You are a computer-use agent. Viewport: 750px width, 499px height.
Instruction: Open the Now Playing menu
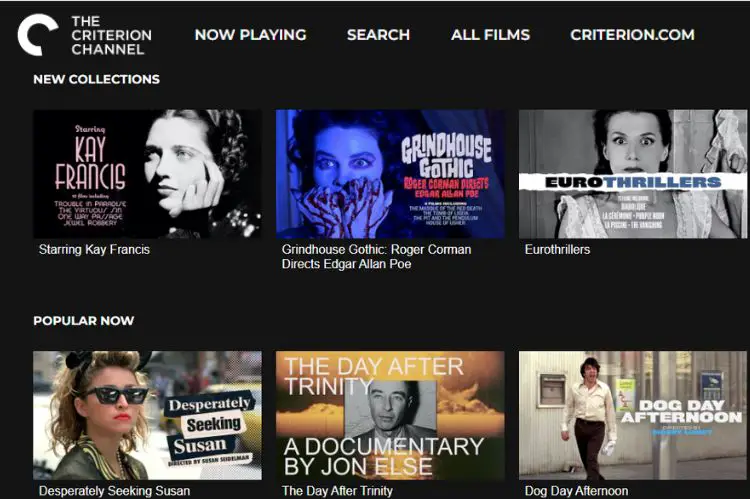[x=250, y=35]
